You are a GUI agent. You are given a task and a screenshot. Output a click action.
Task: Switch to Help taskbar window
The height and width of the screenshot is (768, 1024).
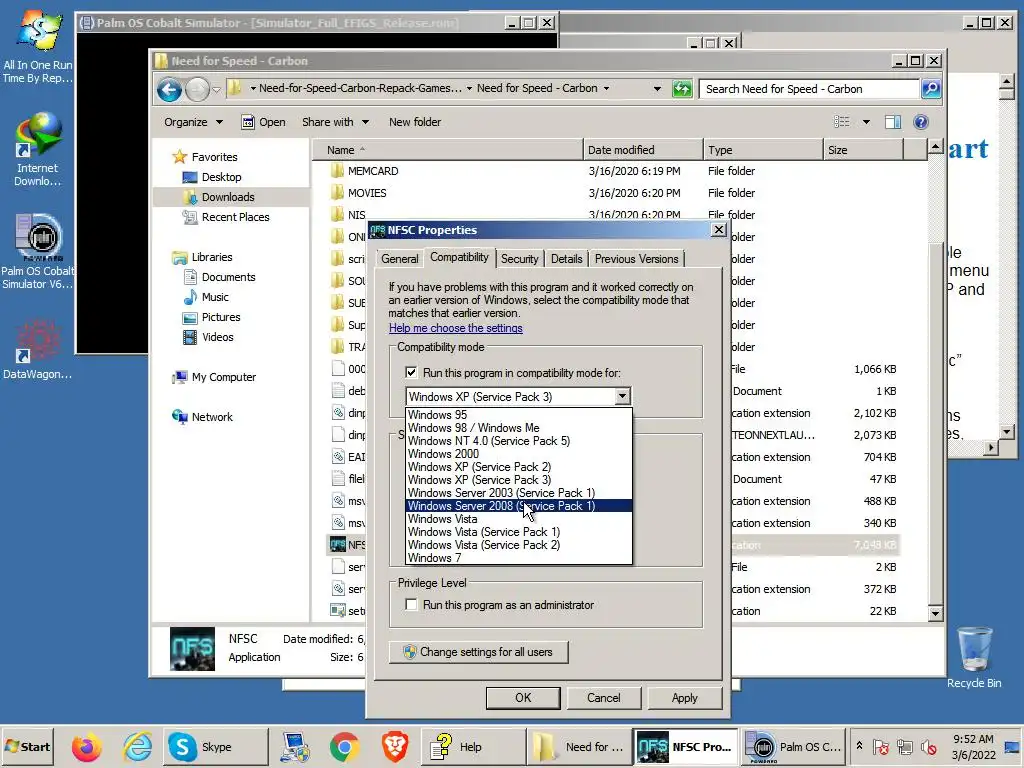coord(472,746)
